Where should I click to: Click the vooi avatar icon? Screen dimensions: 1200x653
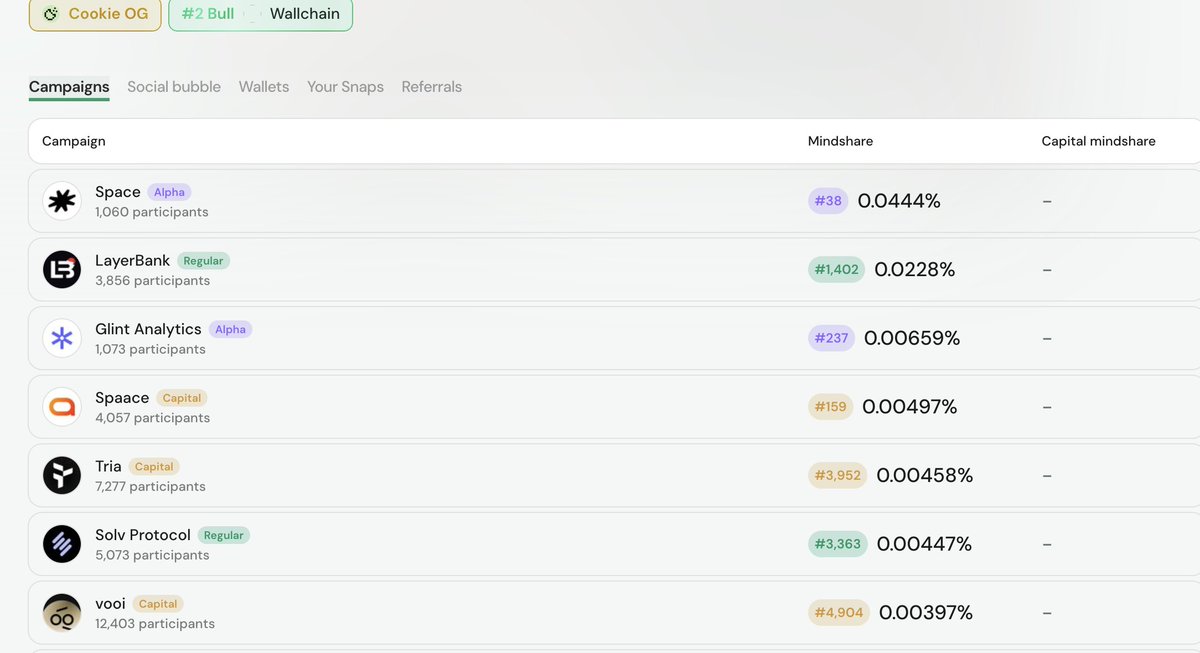62,612
